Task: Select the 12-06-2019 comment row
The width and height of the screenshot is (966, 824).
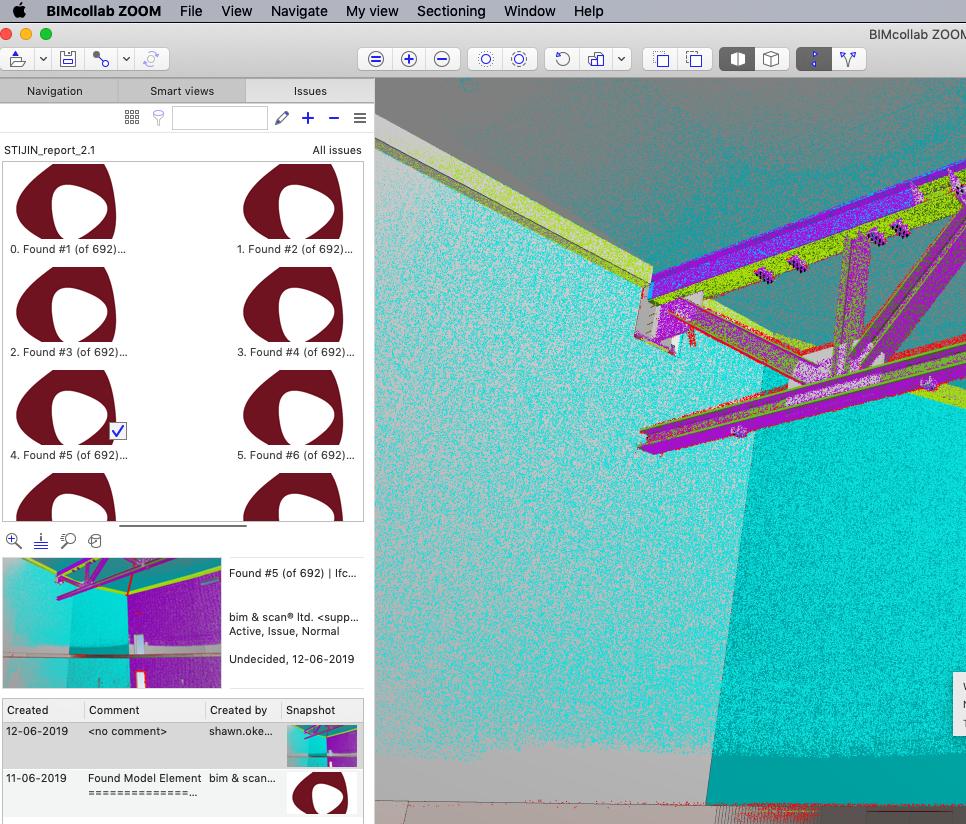Action: [183, 745]
